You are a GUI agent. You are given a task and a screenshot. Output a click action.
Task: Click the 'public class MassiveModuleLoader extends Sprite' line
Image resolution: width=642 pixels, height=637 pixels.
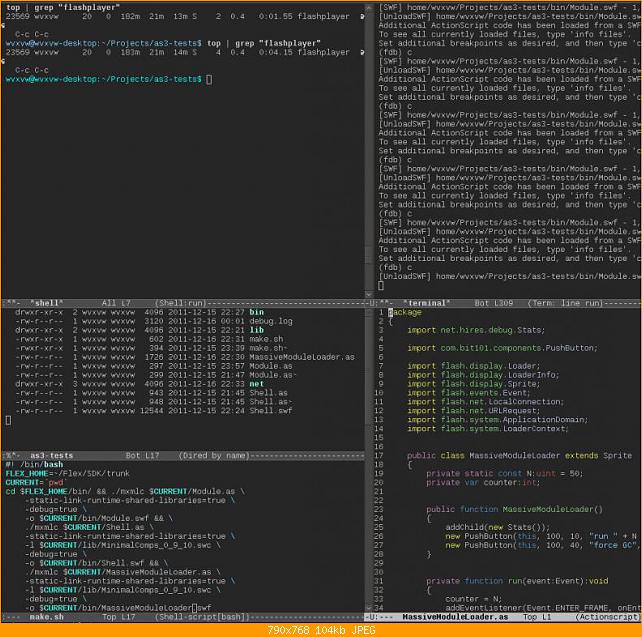tap(519, 456)
